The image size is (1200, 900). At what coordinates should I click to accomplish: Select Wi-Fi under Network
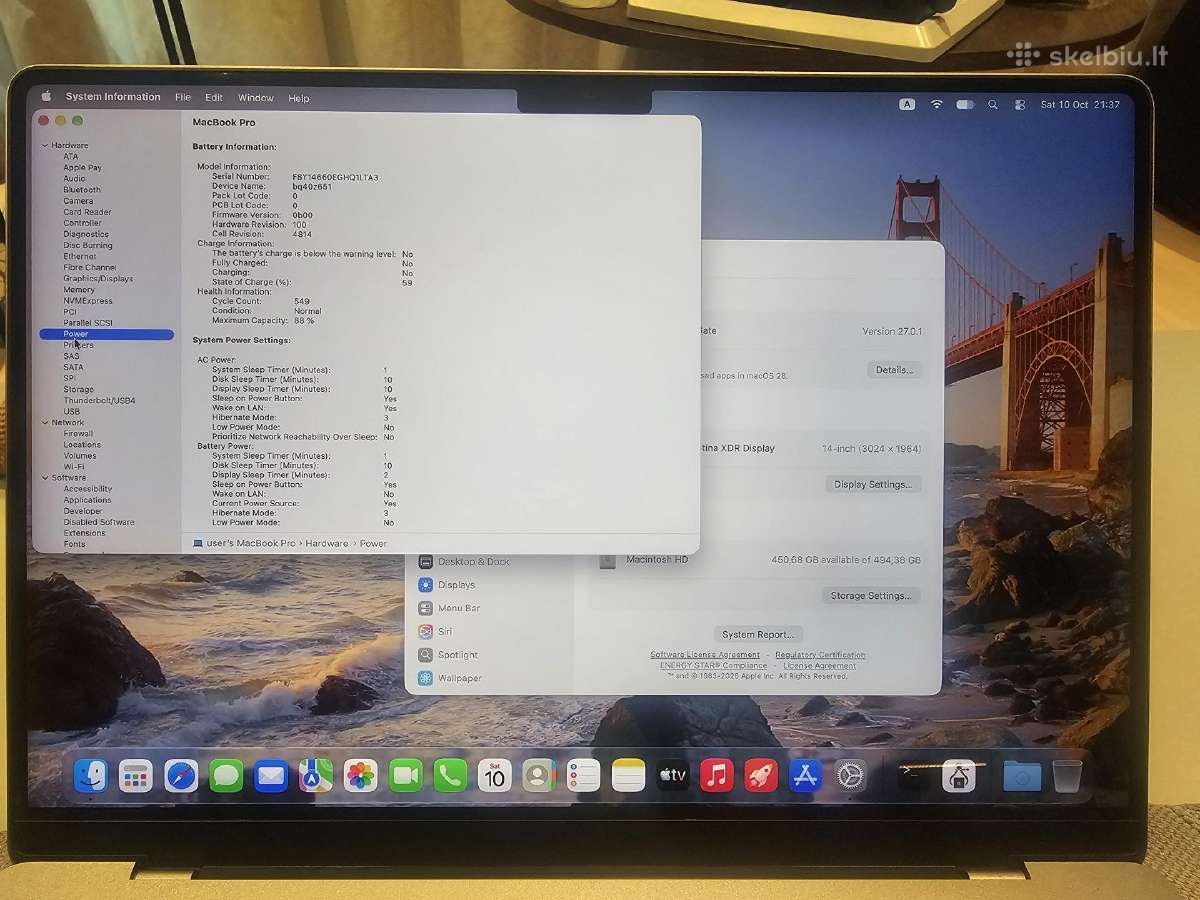tap(74, 467)
